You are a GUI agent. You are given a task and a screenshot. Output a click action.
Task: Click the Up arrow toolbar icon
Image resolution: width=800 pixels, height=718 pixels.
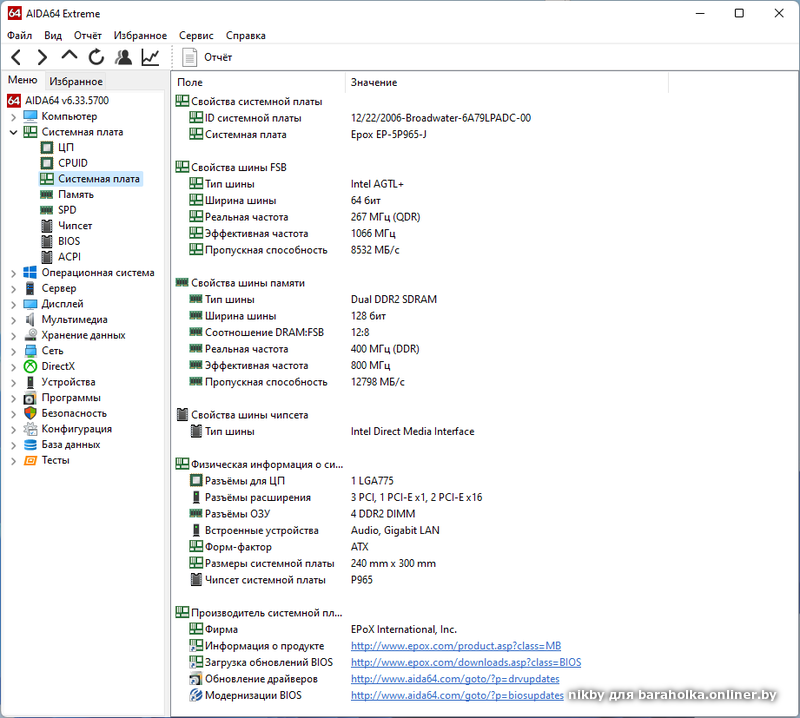click(x=69, y=55)
